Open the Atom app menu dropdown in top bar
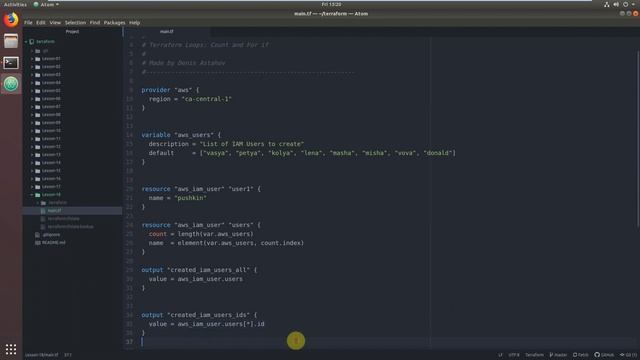This screenshot has width=640, height=360. tap(46, 4)
